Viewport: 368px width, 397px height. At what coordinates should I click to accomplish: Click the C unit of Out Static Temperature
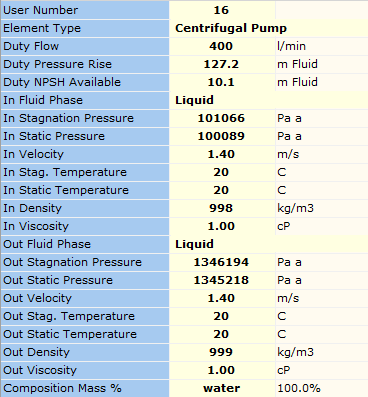click(x=282, y=334)
